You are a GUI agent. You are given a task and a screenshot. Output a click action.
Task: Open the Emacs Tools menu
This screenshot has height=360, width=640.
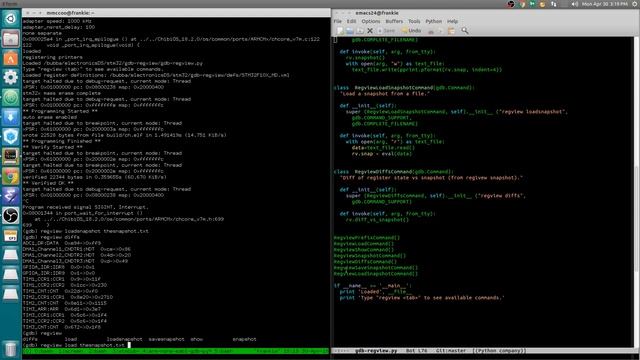tap(414, 21)
